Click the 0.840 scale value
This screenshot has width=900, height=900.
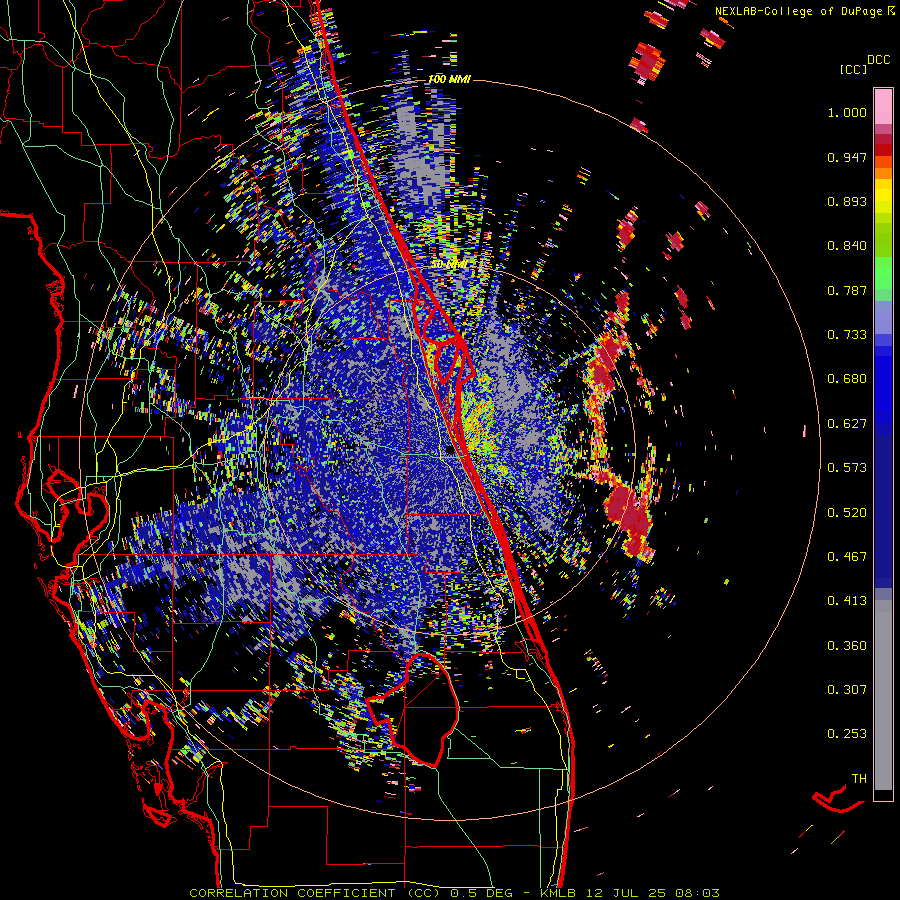847,246
